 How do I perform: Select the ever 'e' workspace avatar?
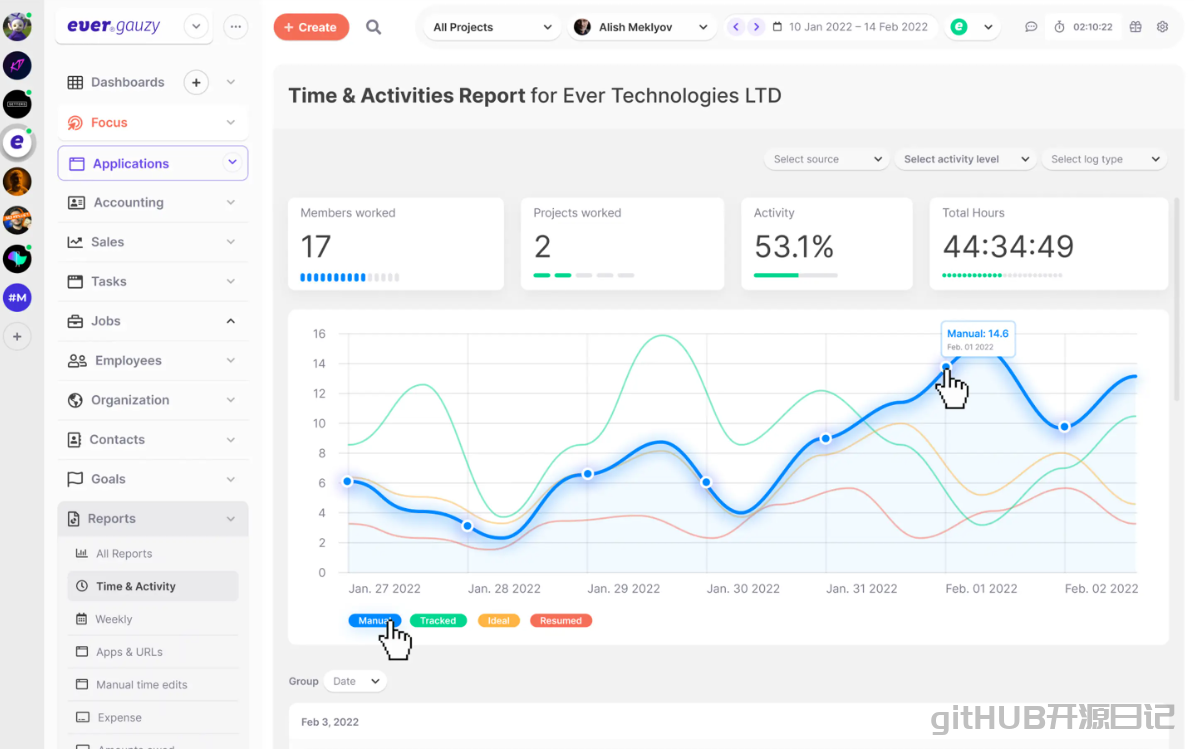click(x=17, y=142)
